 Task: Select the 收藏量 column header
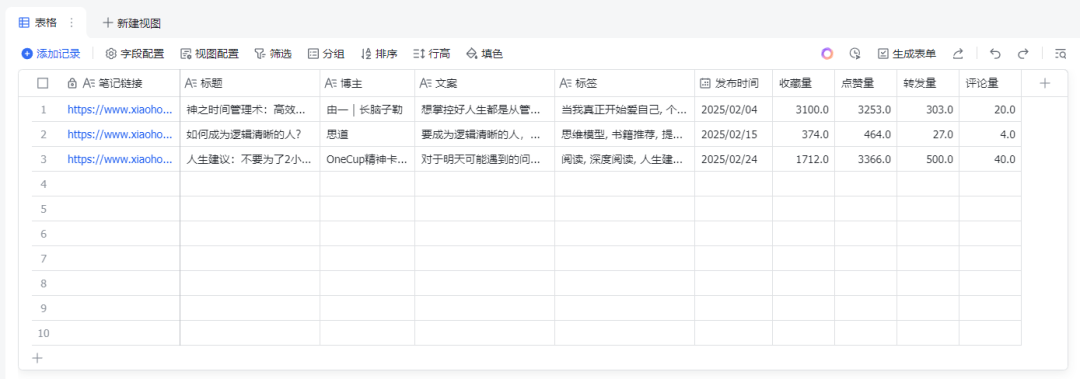pyautogui.click(x=803, y=83)
